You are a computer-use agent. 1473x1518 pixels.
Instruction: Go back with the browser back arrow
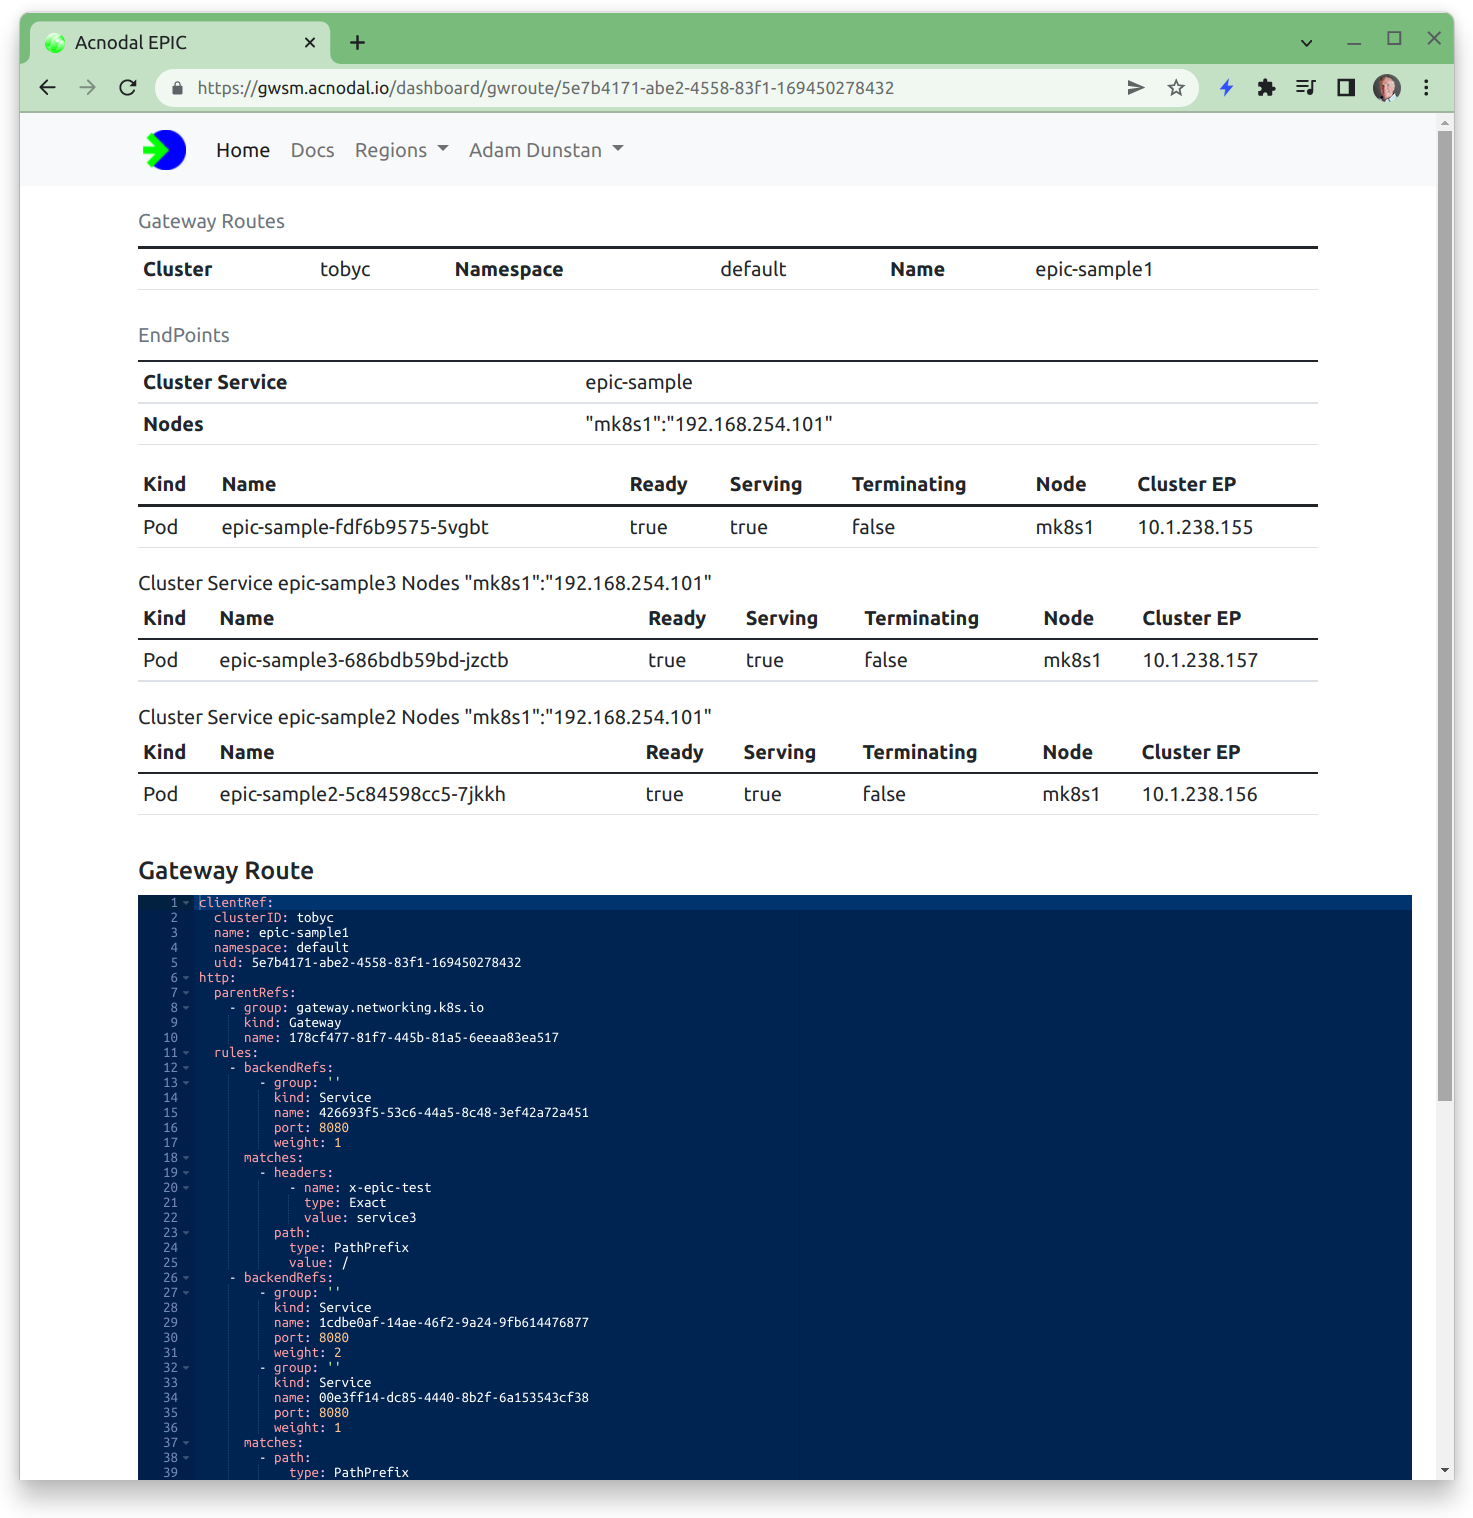click(47, 88)
